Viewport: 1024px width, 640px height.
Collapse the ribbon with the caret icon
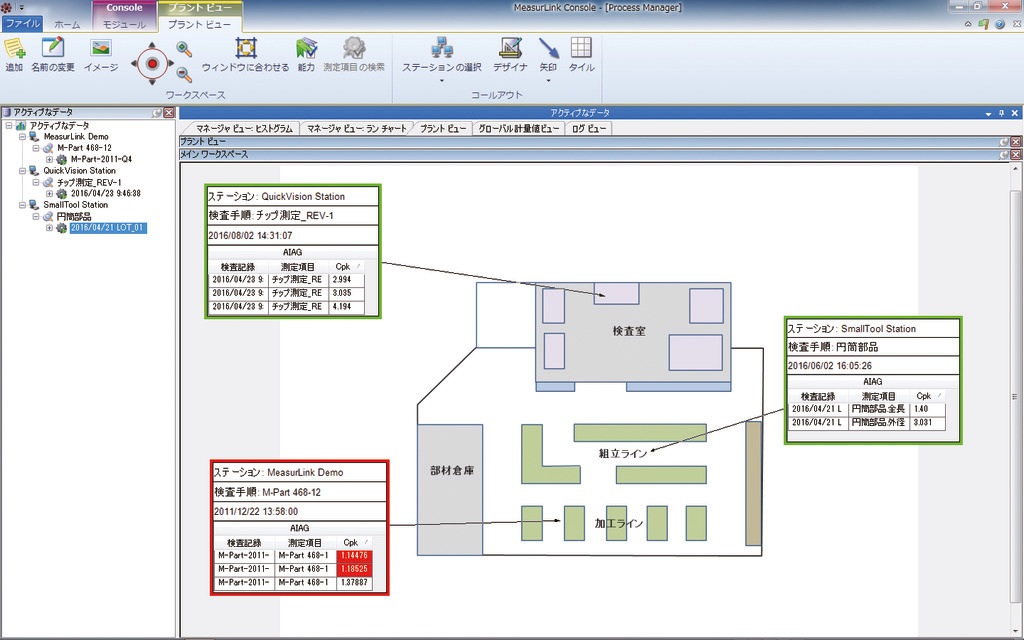pos(968,24)
